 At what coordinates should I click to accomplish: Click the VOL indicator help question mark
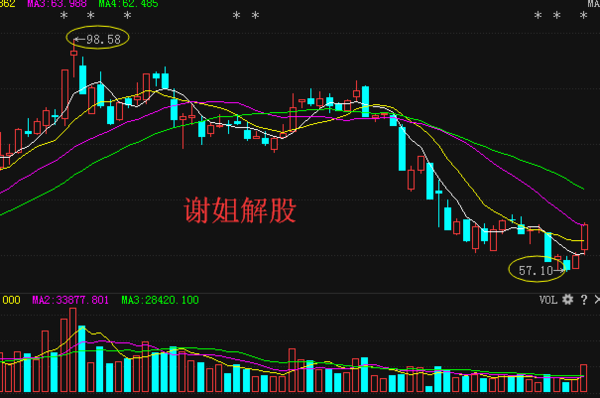tap(584, 300)
